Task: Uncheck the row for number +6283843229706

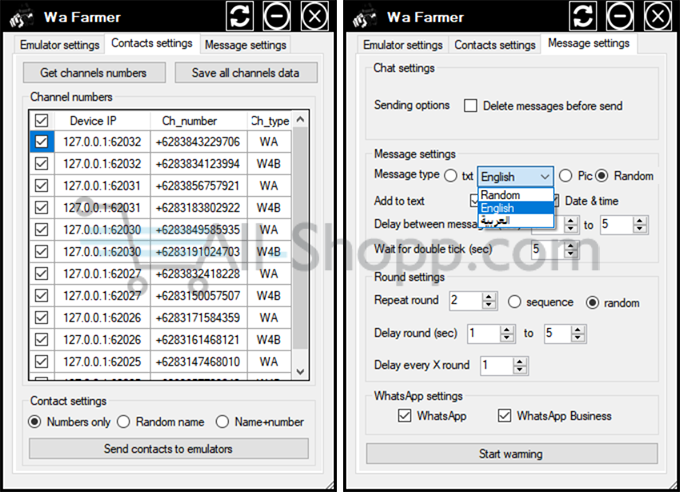Action: (41, 142)
